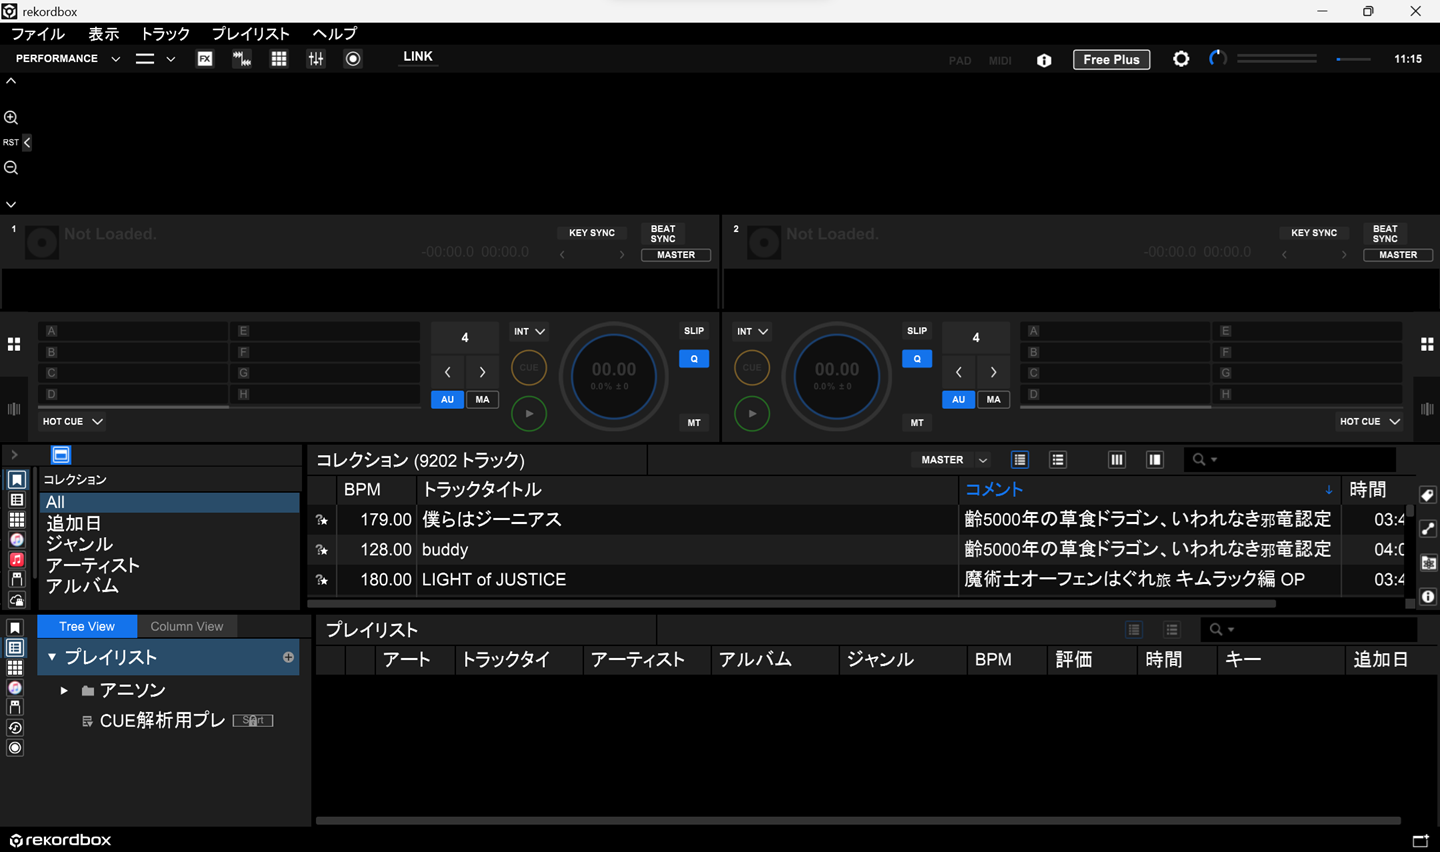Open the recording panel from the toolbar
1440x852 pixels.
(353, 59)
